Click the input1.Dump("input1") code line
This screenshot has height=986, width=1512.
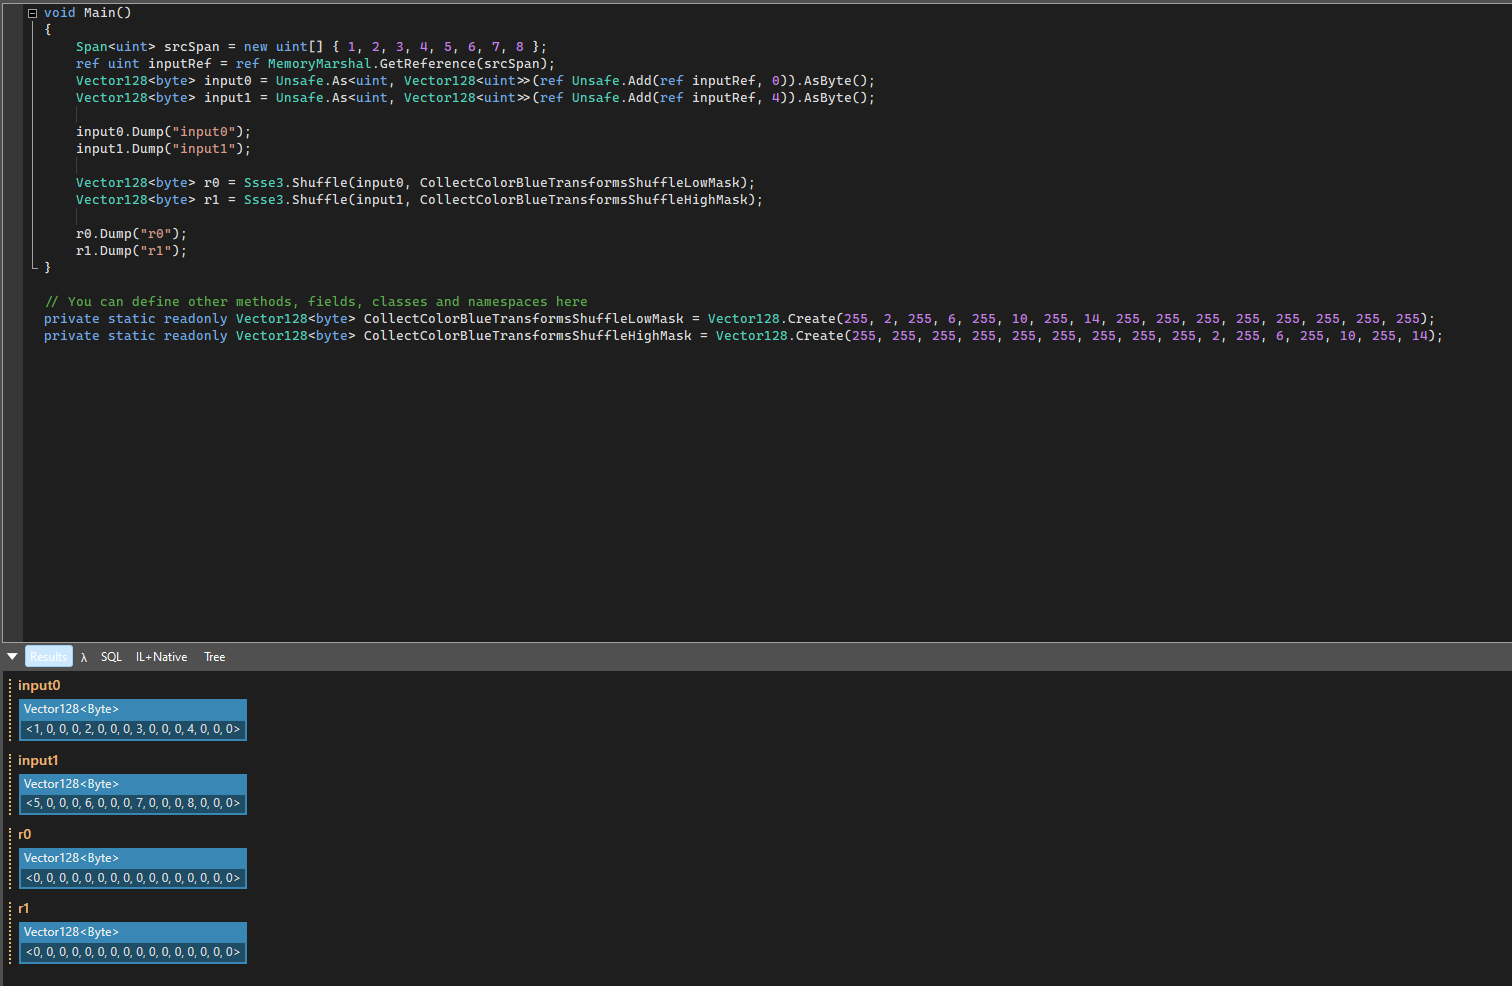164,149
